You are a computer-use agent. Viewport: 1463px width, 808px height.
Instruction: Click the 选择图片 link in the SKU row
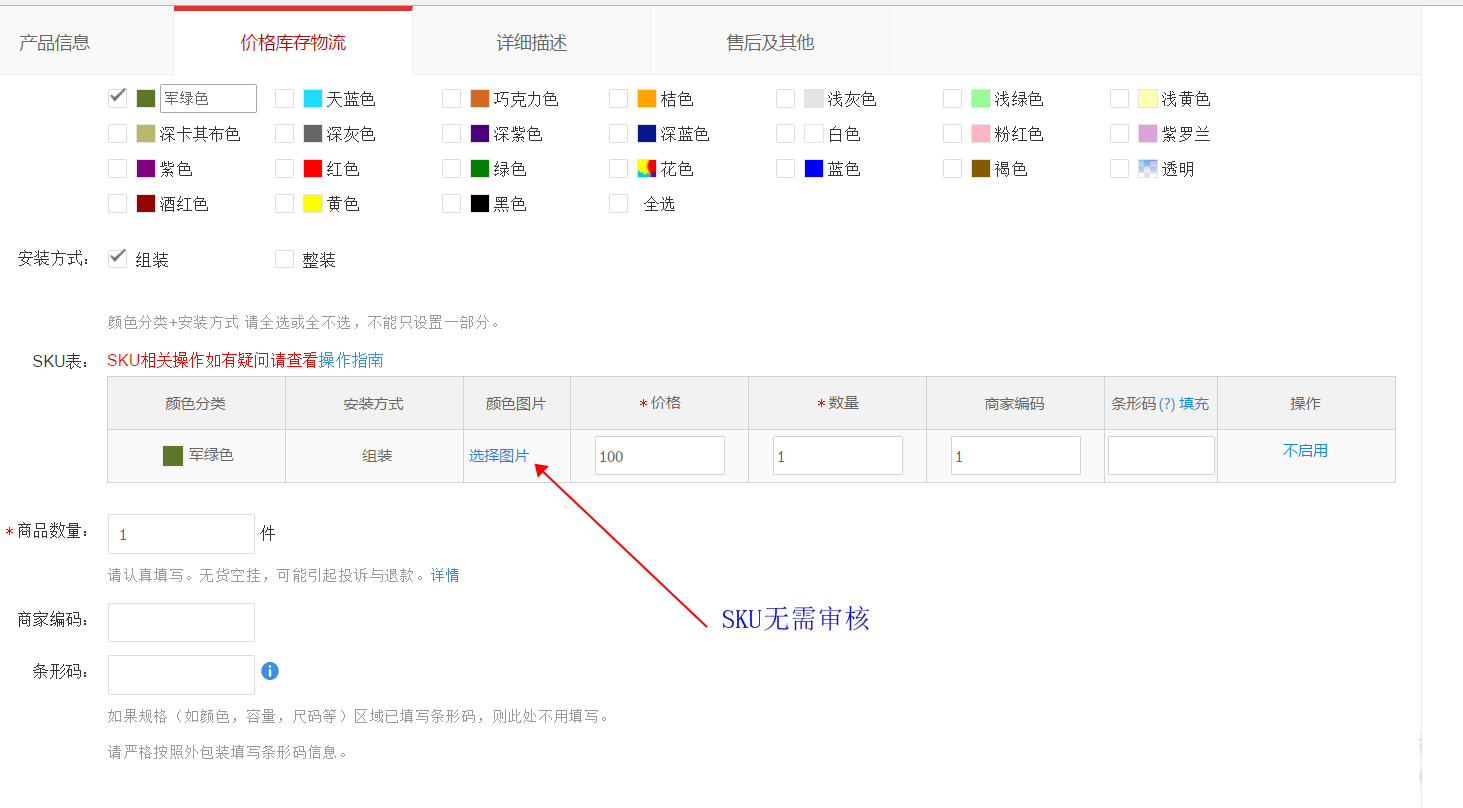pyautogui.click(x=500, y=455)
